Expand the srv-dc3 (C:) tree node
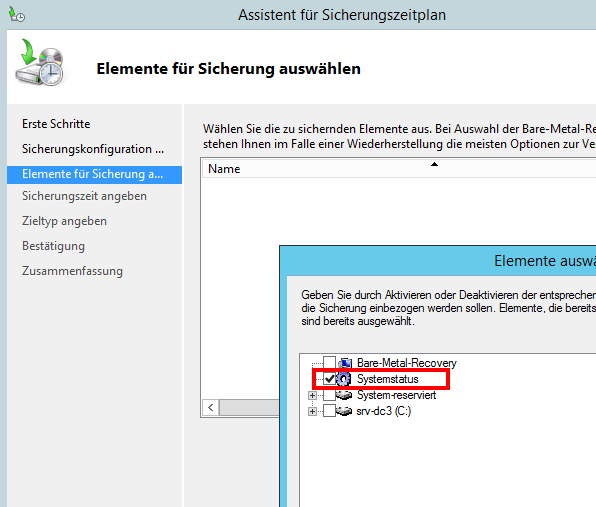This screenshot has height=507, width=596. [x=312, y=412]
